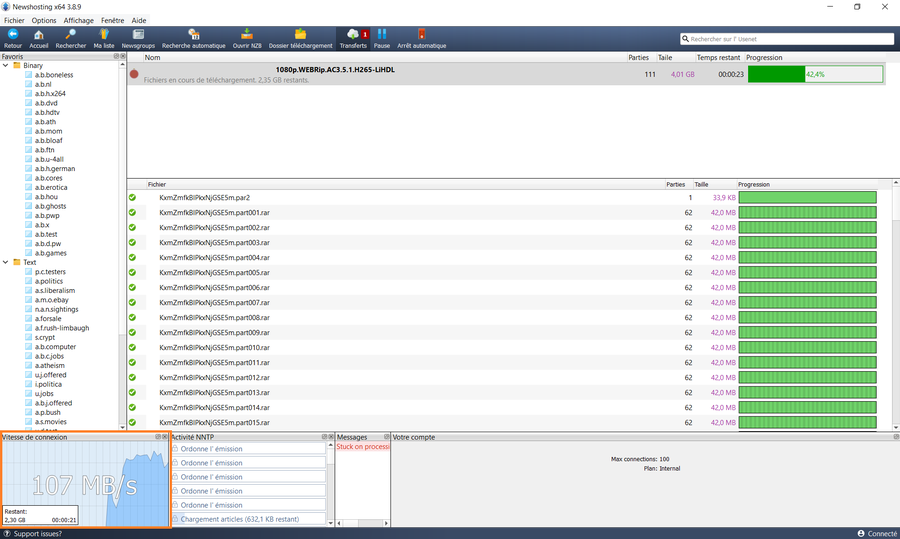Select the a.b.hdtv newsgroup
Image resolution: width=900 pixels, height=539 pixels.
point(47,113)
